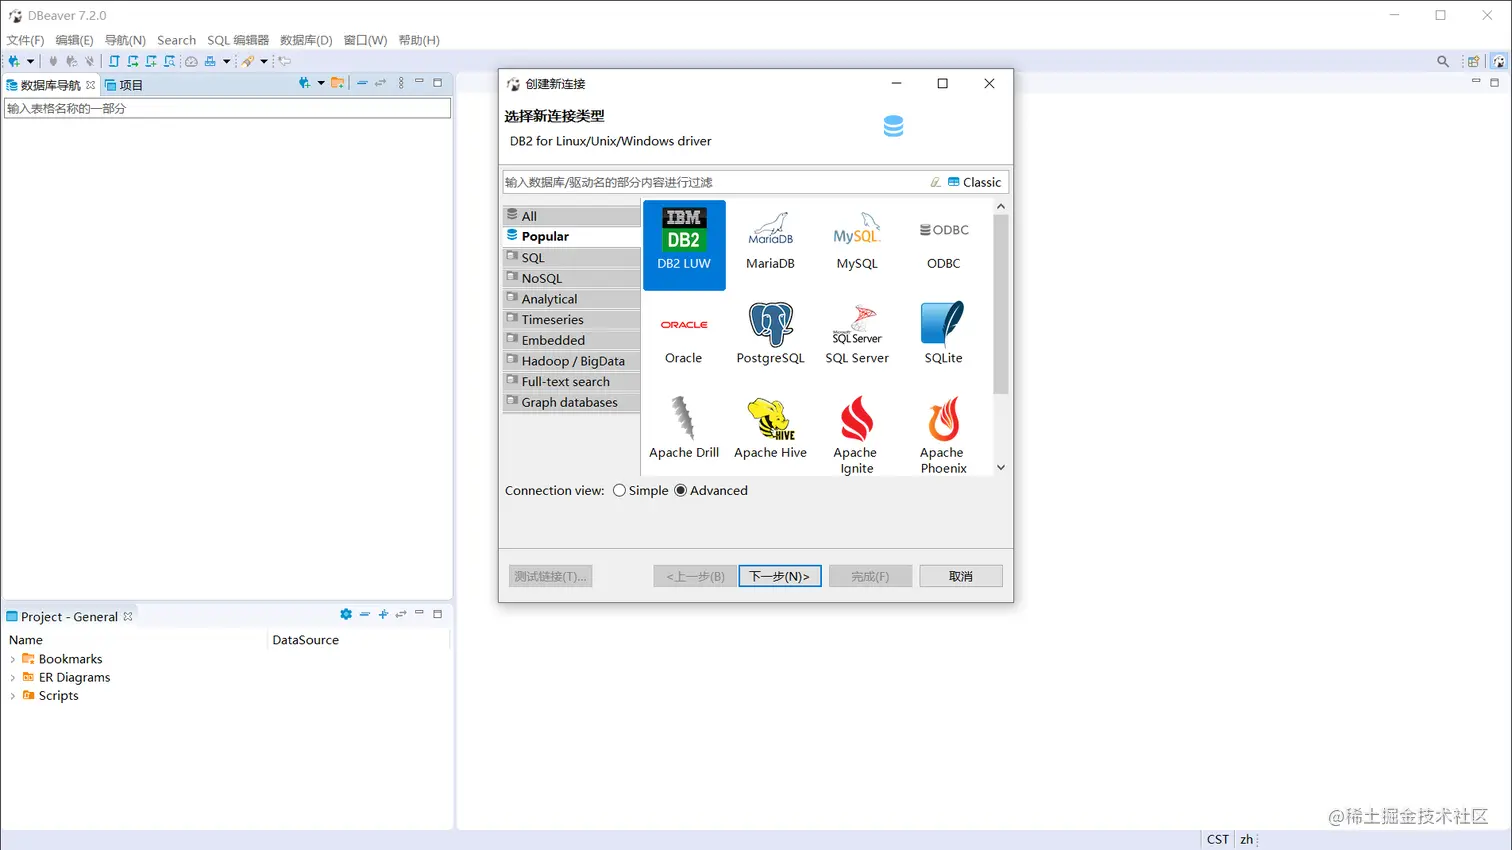The image size is (1512, 850).
Task: Click the grey Connect plug icon in main toolbar
Action: point(53,61)
